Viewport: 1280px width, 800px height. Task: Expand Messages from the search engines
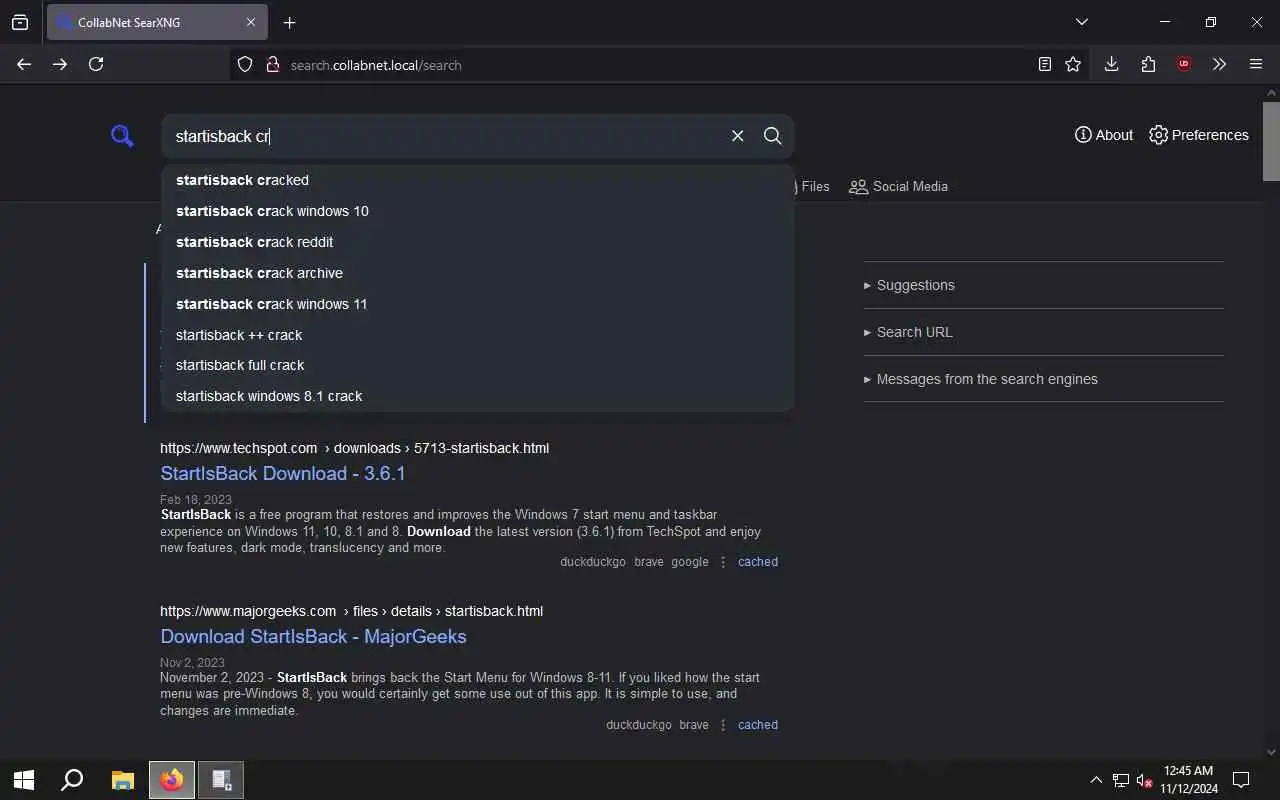(x=1043, y=379)
